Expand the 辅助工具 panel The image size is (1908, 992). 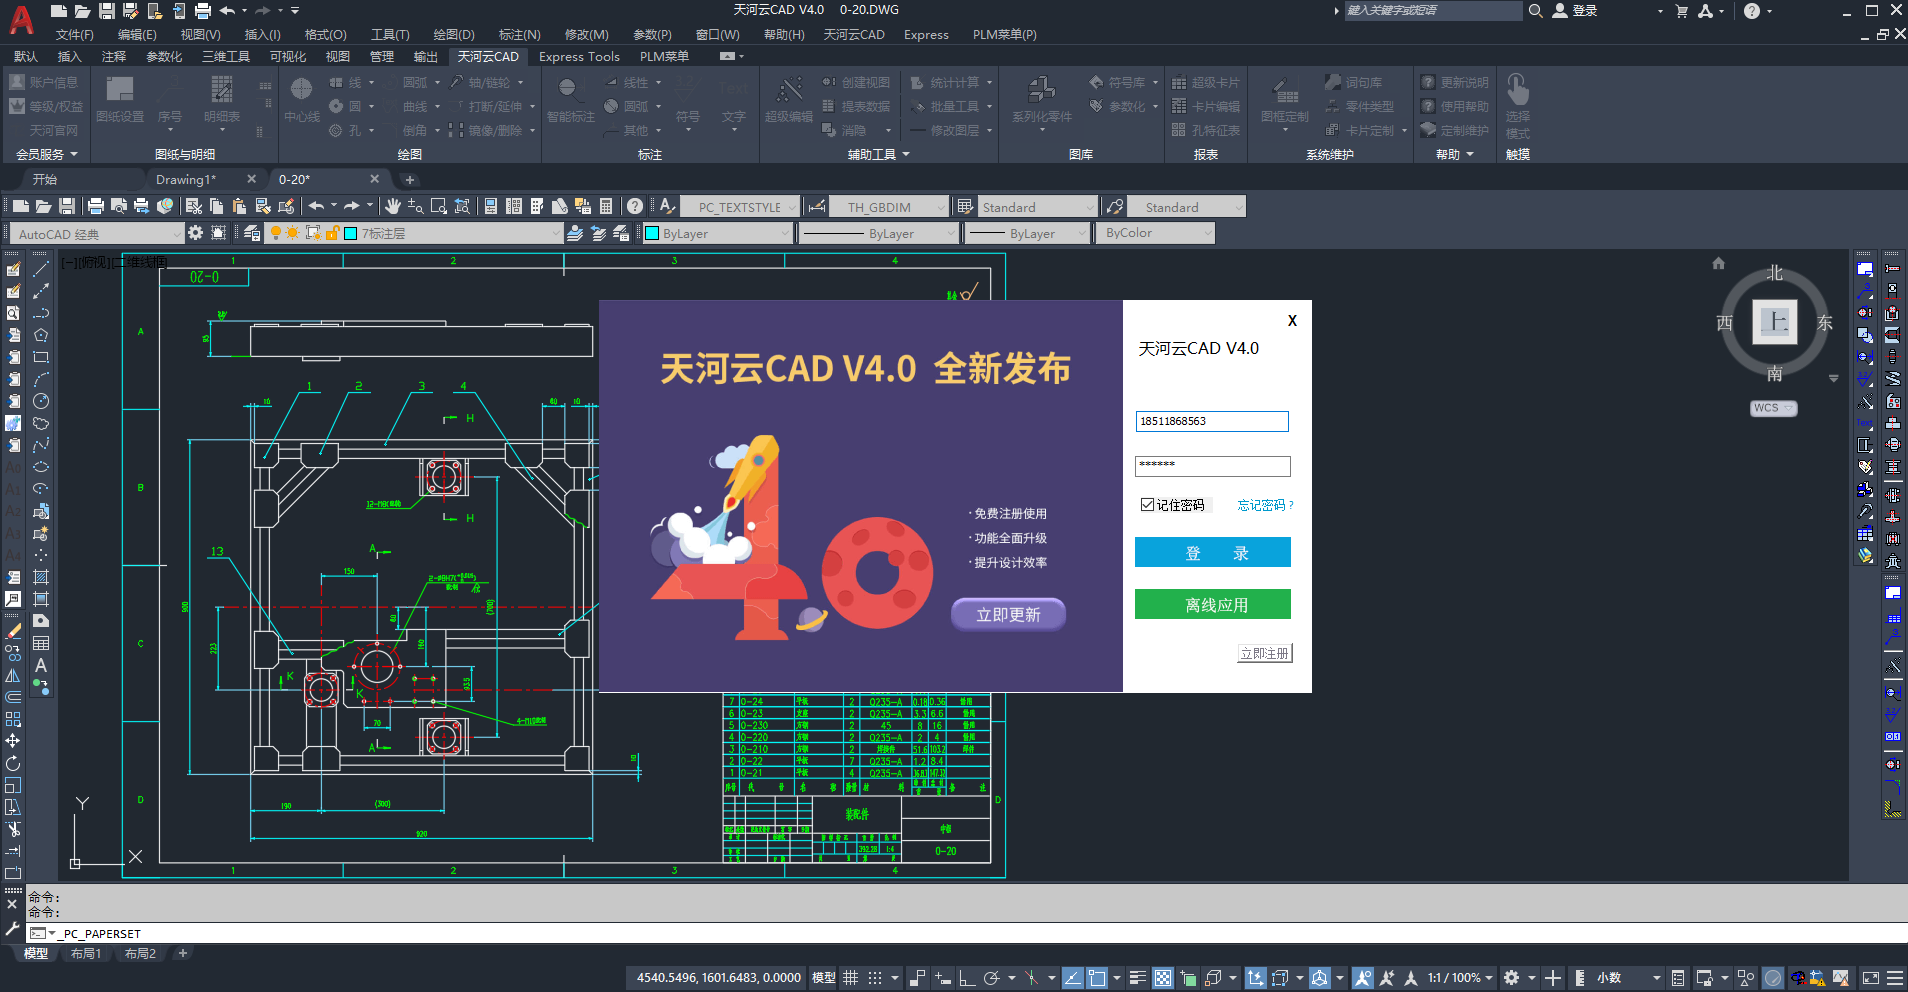tap(879, 154)
